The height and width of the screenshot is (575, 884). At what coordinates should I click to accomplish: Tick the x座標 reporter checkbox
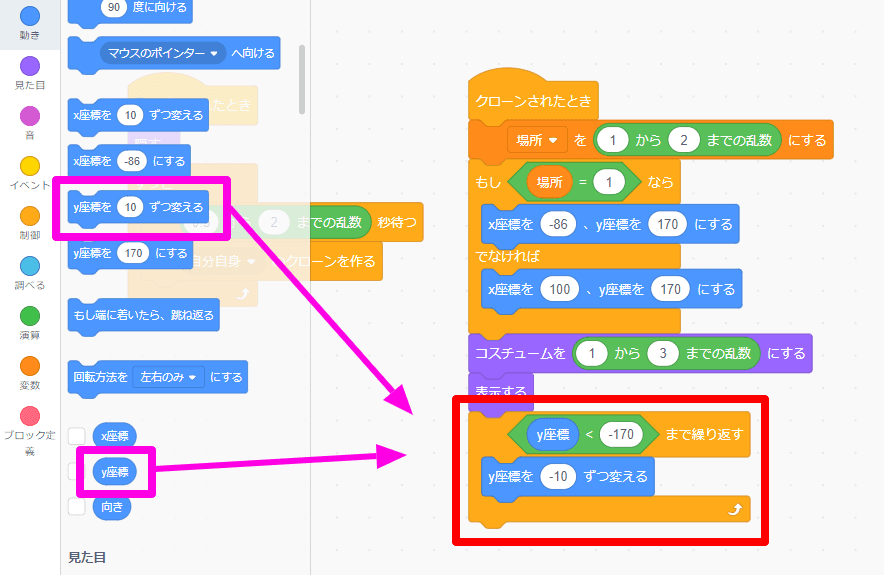pyautogui.click(x=76, y=435)
